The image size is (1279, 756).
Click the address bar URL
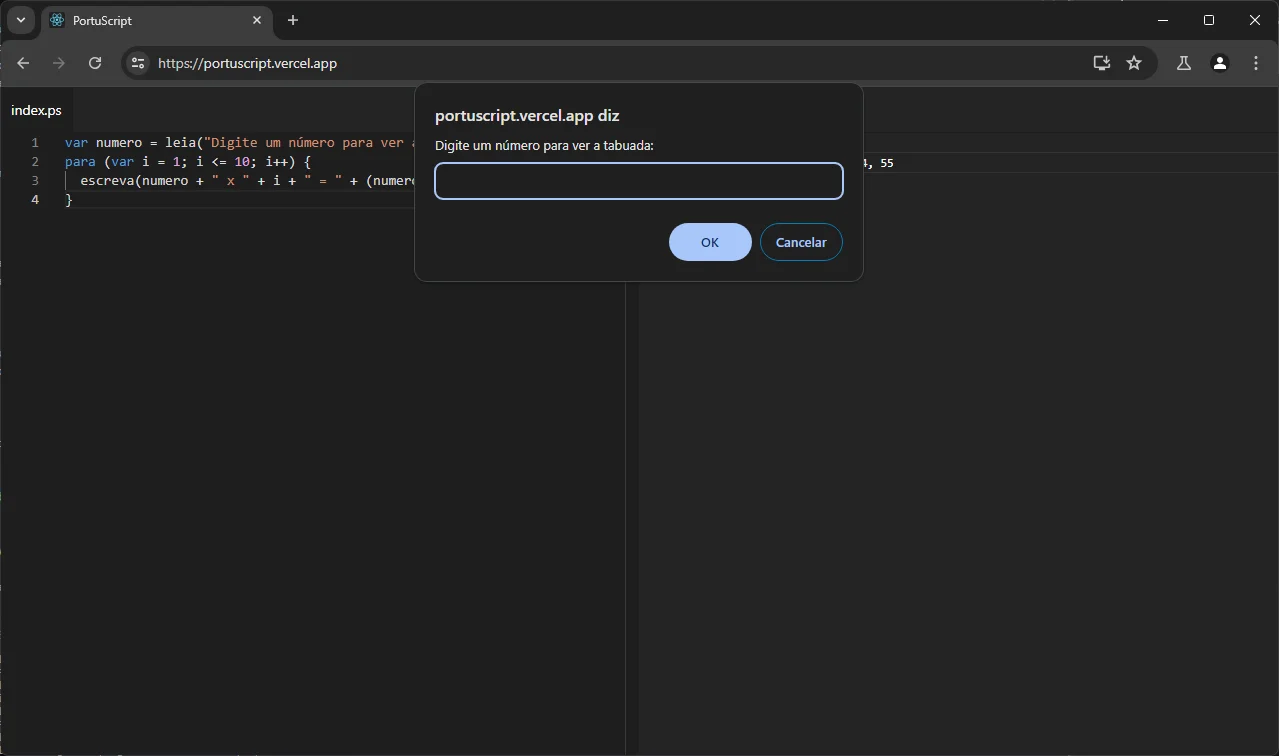pyautogui.click(x=248, y=63)
